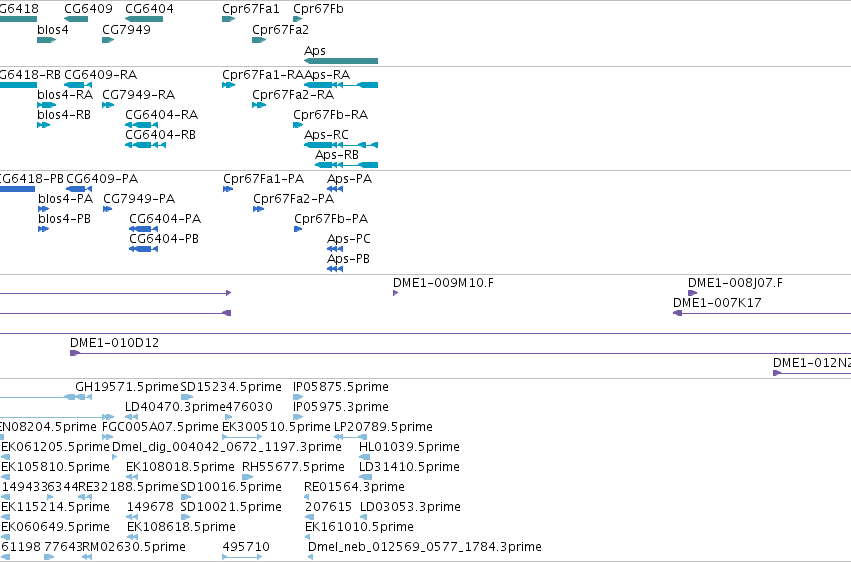
Task: Click the CG7949-PA protein label
Action: point(139,199)
